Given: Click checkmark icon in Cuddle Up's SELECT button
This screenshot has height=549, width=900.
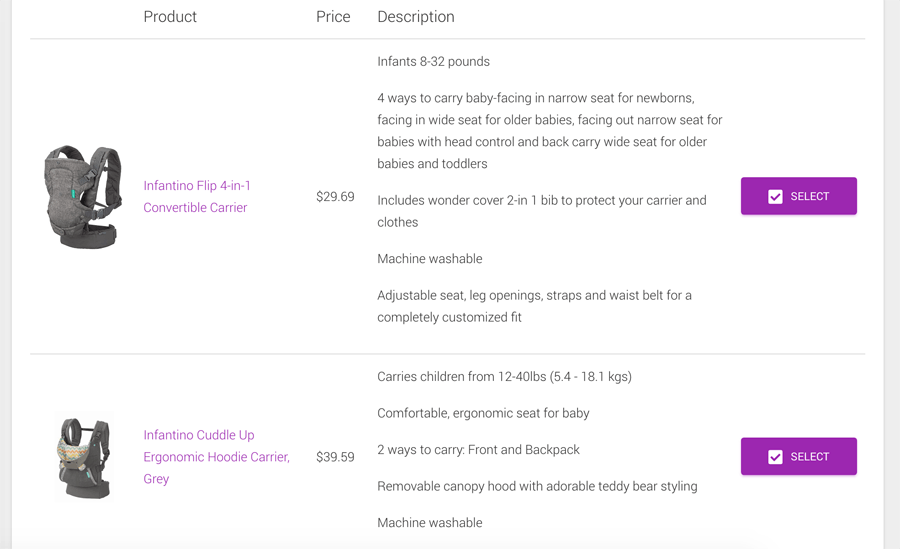Looking at the screenshot, I should 775,457.
